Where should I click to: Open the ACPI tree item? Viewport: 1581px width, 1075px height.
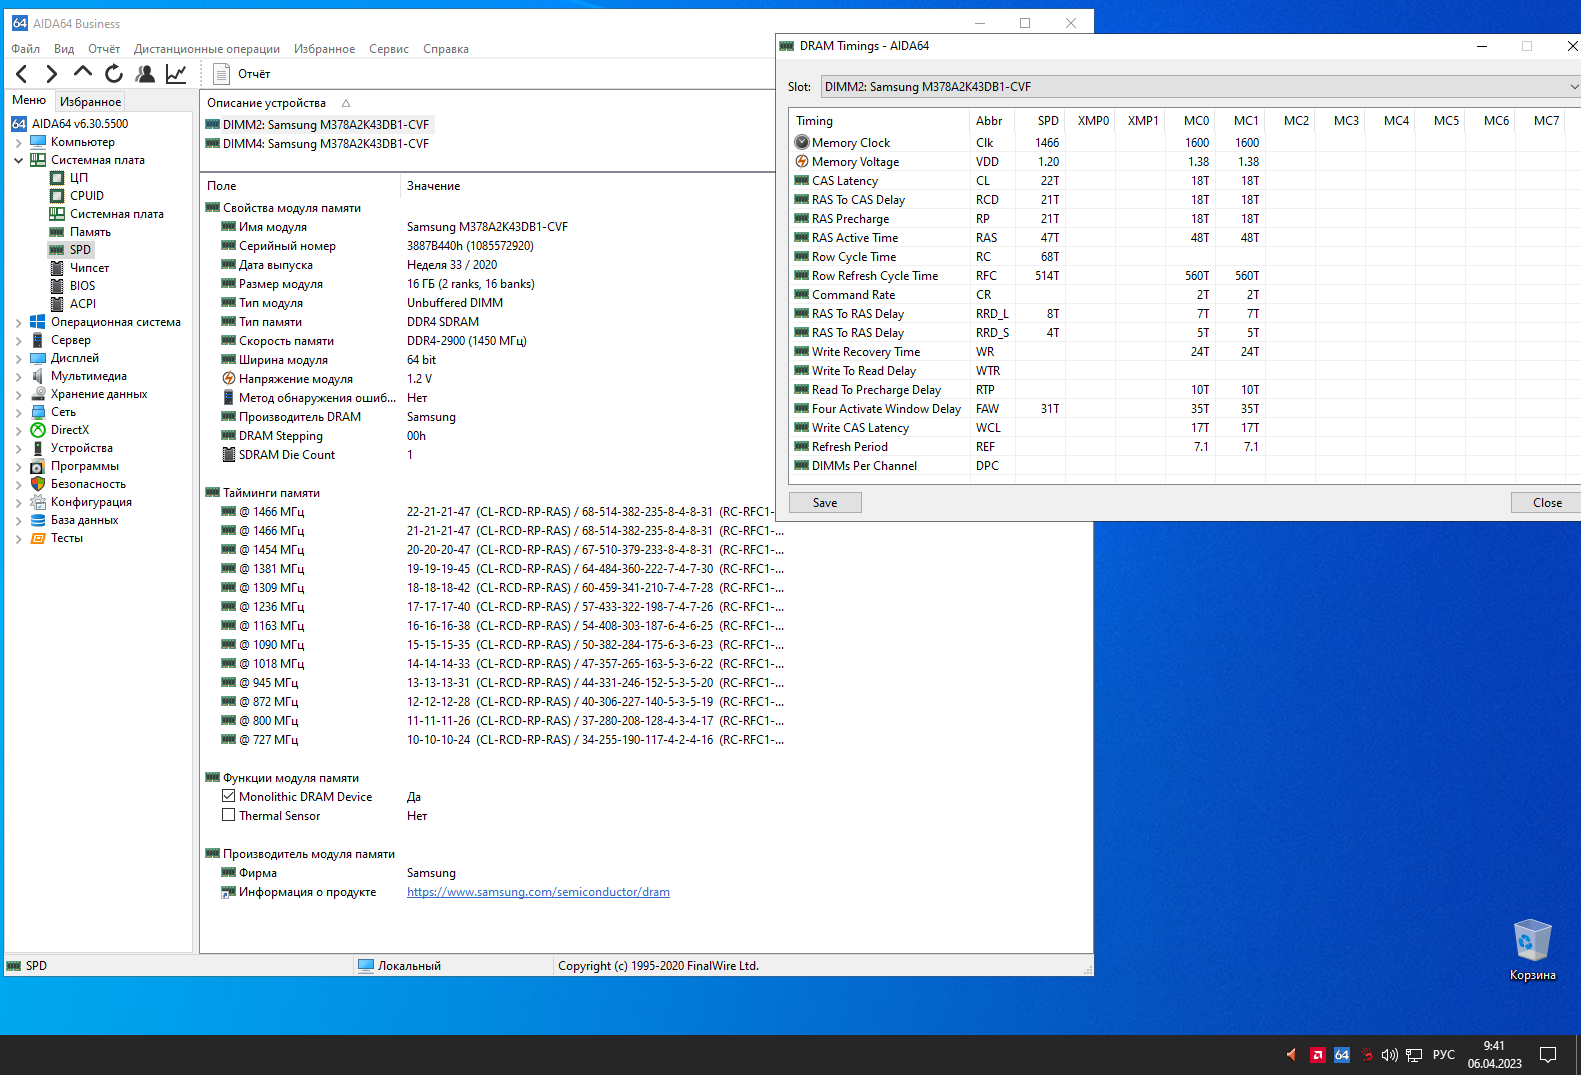click(x=83, y=304)
